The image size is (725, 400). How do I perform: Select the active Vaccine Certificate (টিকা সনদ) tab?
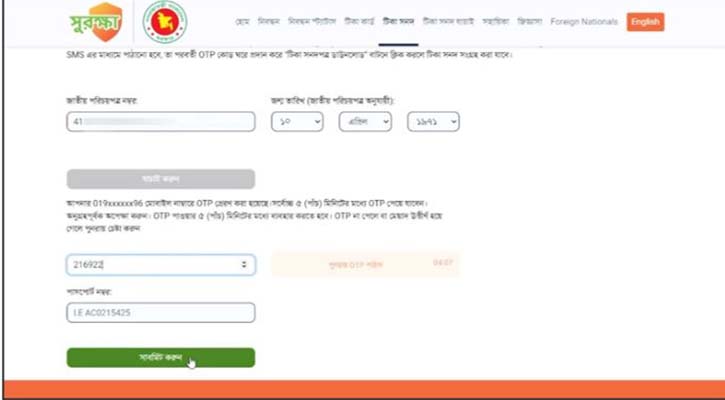[398, 22]
